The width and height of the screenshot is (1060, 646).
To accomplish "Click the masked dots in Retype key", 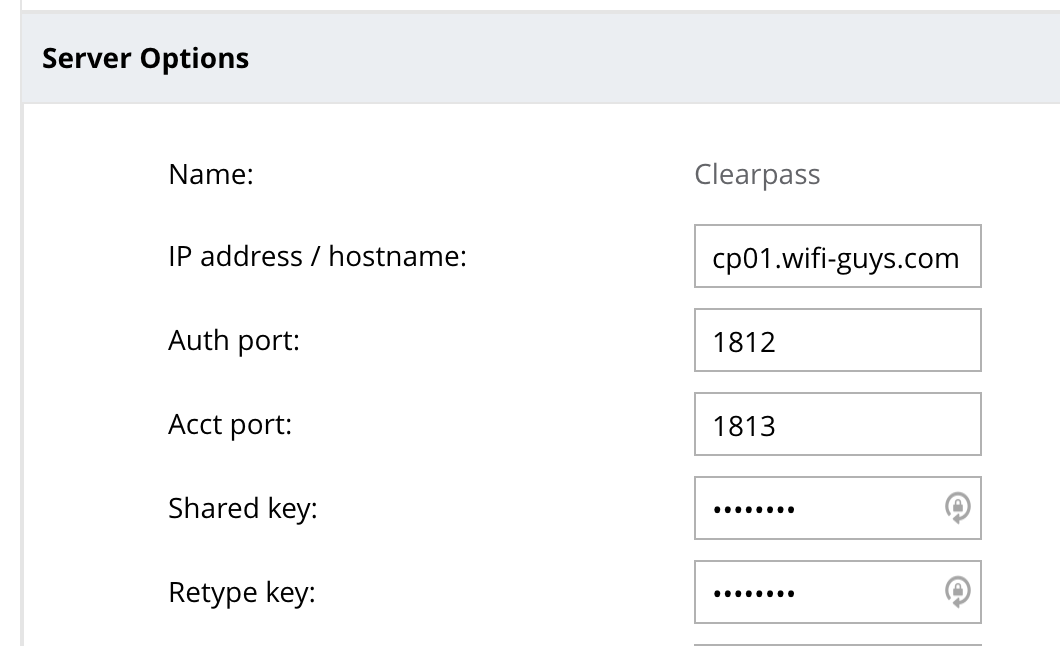I will pyautogui.click(x=754, y=594).
